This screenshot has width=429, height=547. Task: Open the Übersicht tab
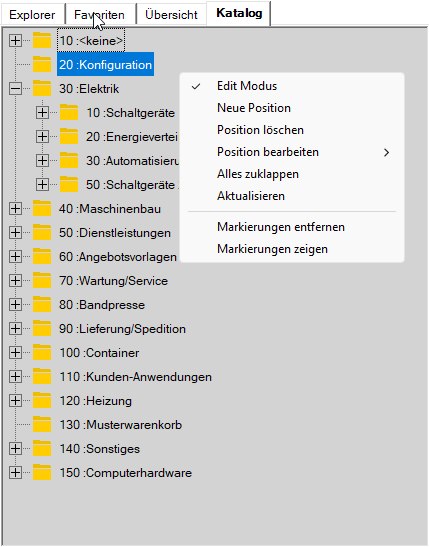tap(171, 15)
